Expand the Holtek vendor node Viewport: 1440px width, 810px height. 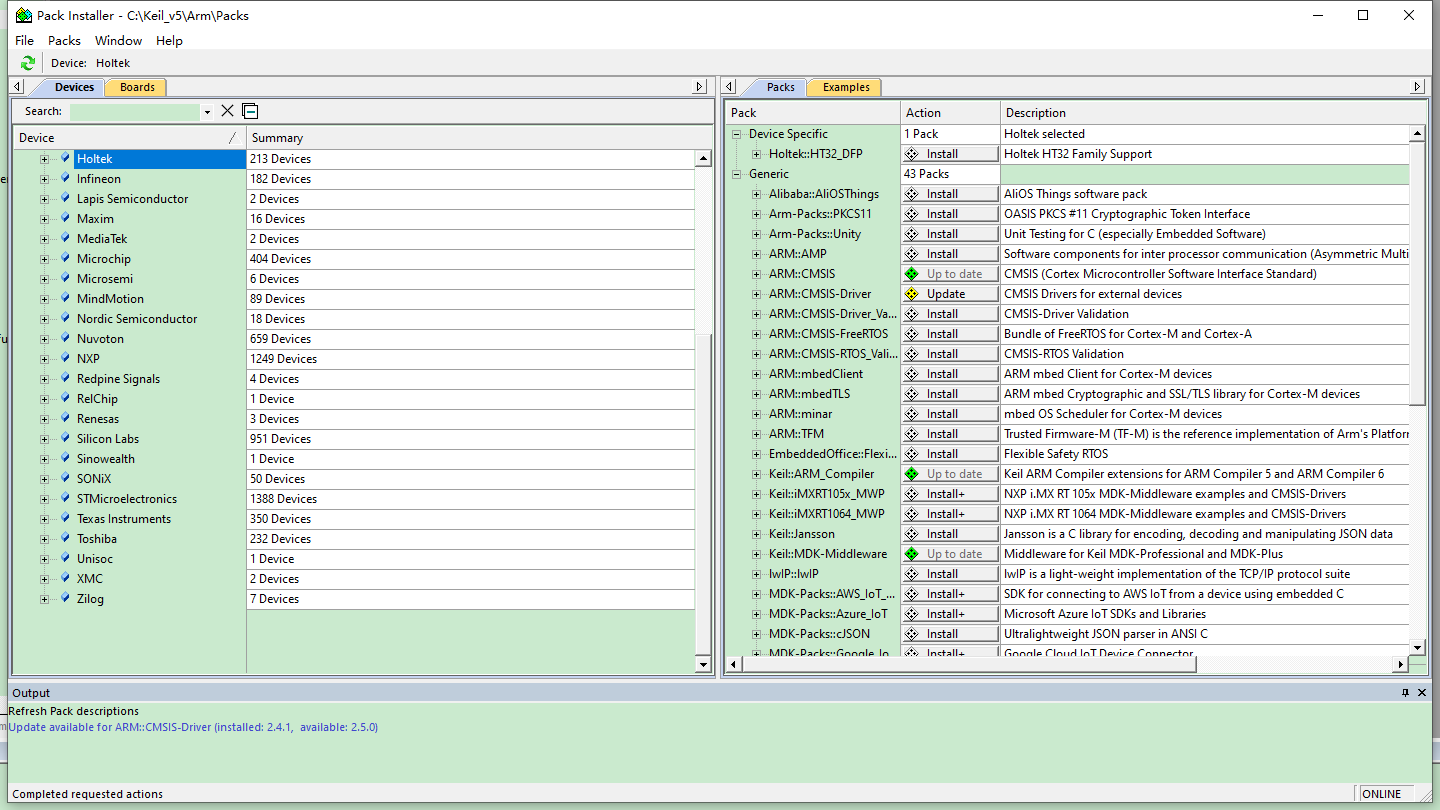coord(44,159)
